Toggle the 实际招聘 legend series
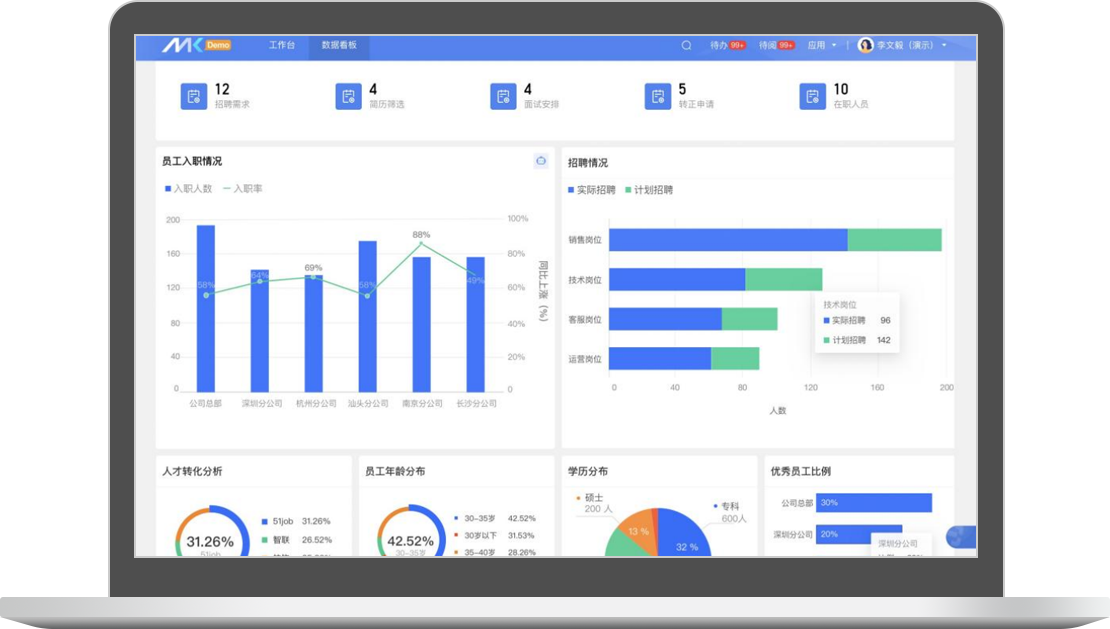Screen dimensions: 1110x629 (592, 190)
